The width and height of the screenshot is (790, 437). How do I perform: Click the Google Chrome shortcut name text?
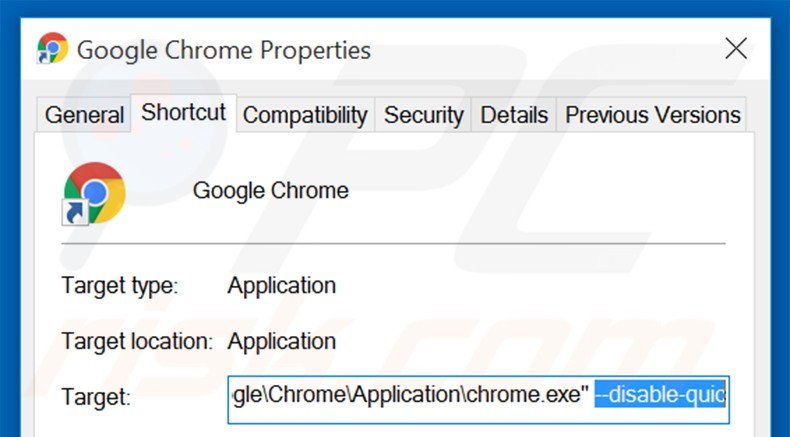click(x=270, y=190)
